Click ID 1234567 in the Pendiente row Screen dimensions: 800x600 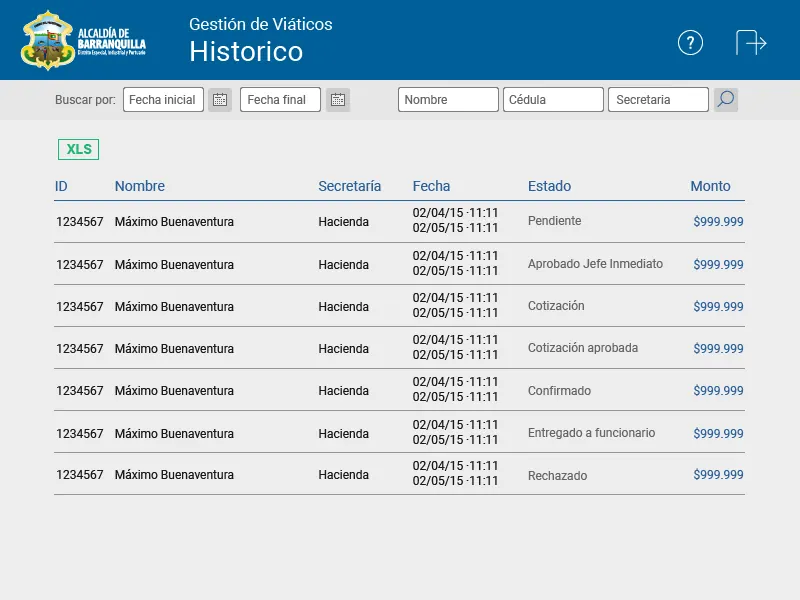pos(80,222)
